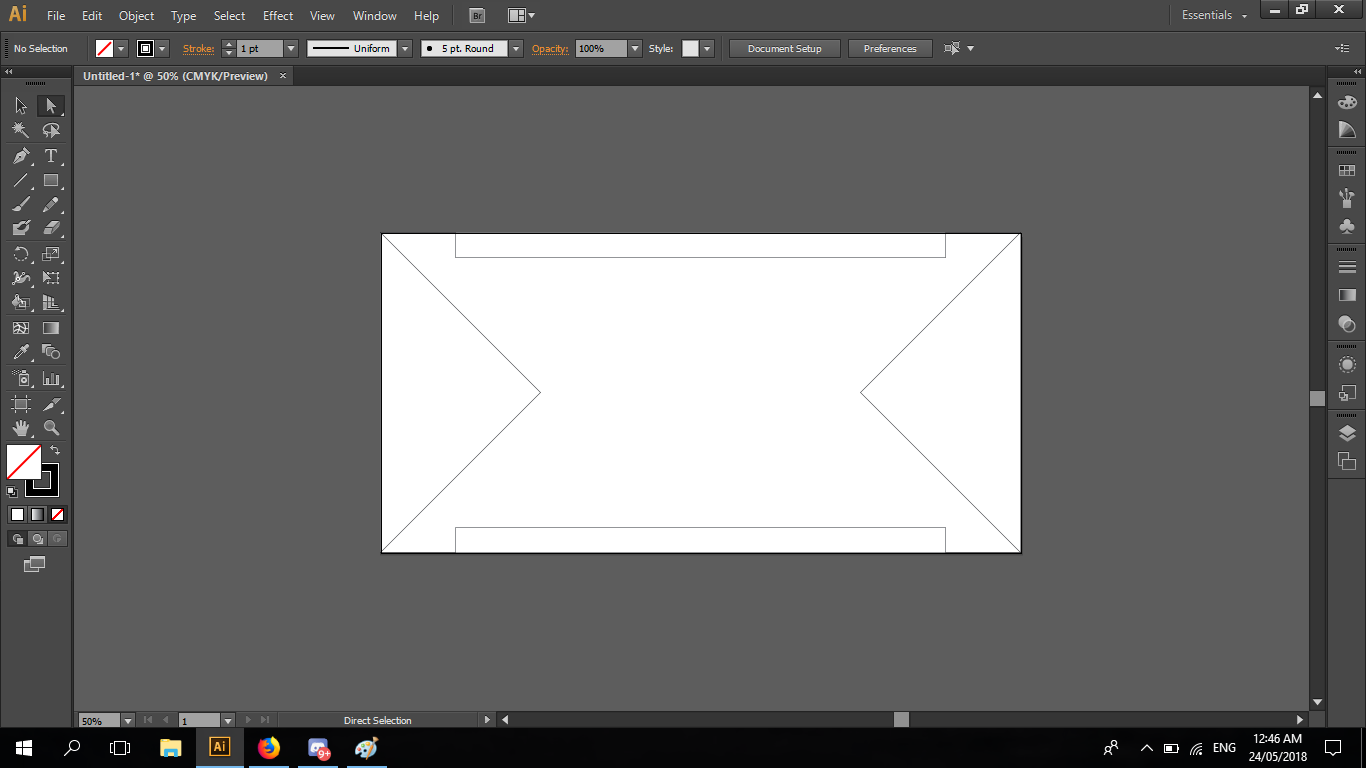The image size is (1366, 768).
Task: Click the Preferences button
Action: 890,48
